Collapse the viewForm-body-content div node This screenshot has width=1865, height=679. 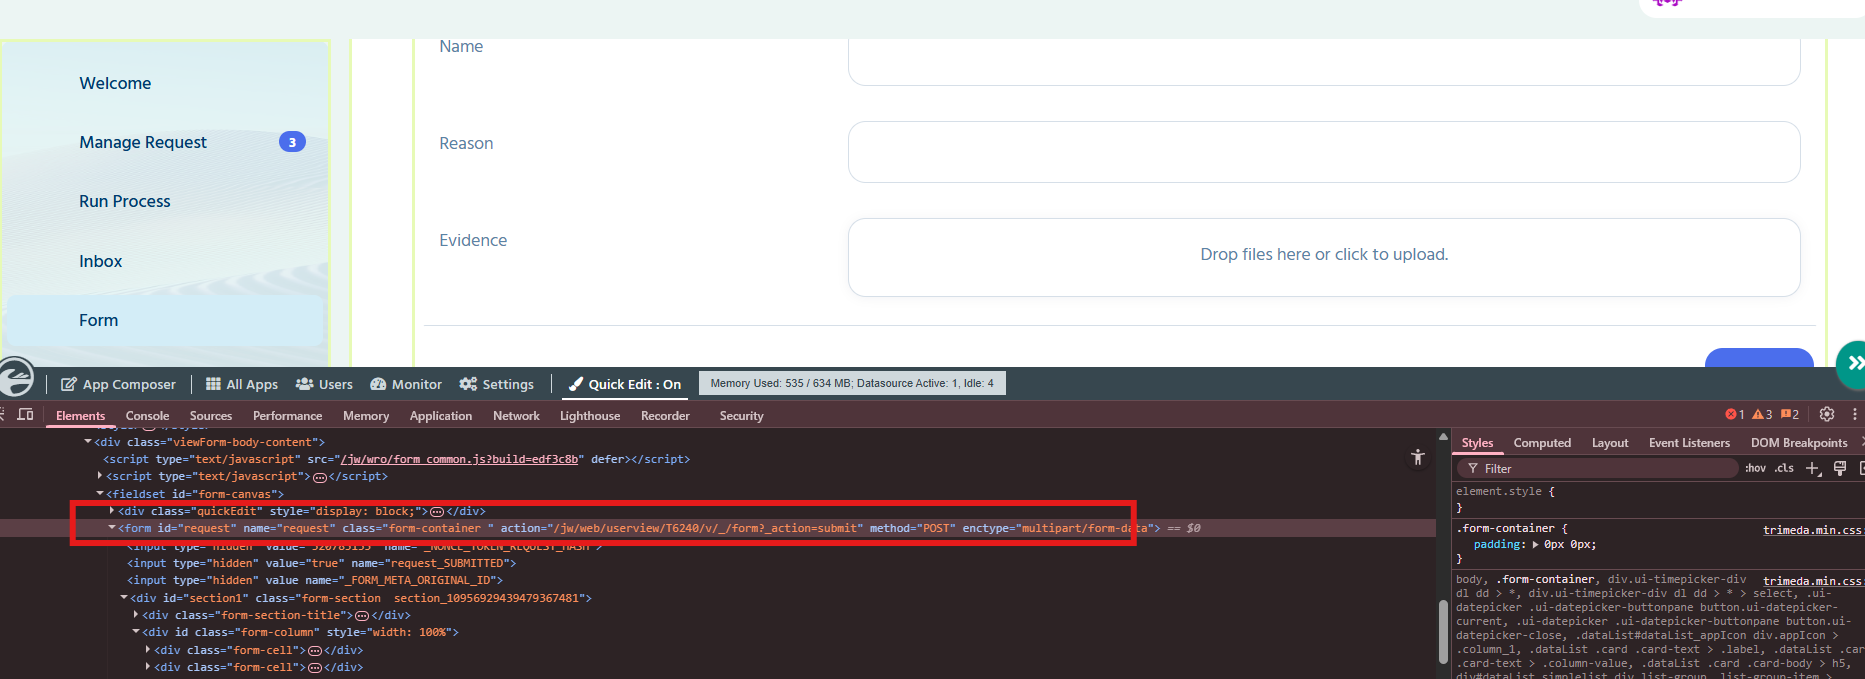[88, 441]
